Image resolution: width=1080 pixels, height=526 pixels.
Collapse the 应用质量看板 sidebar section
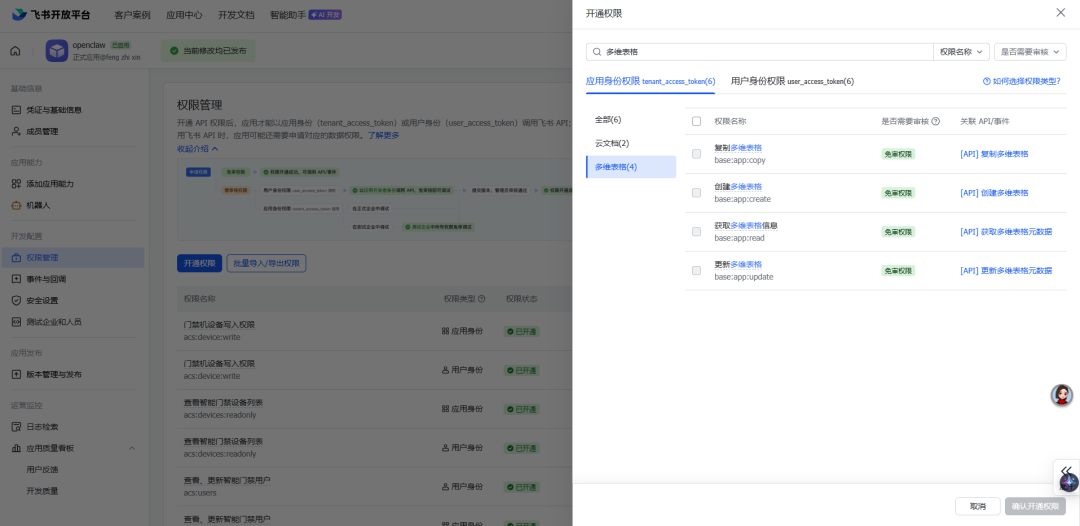(132, 448)
